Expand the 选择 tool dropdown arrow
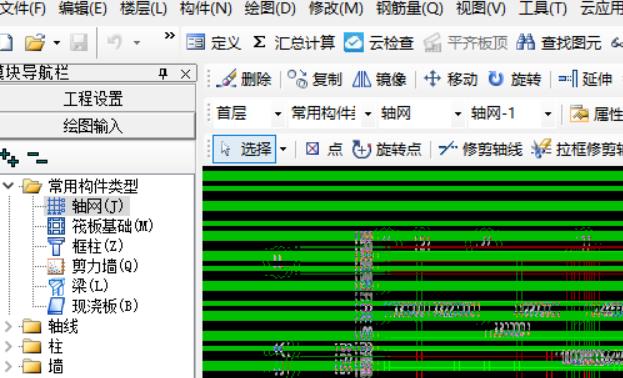Viewport: 623px width, 378px height. coord(283,149)
